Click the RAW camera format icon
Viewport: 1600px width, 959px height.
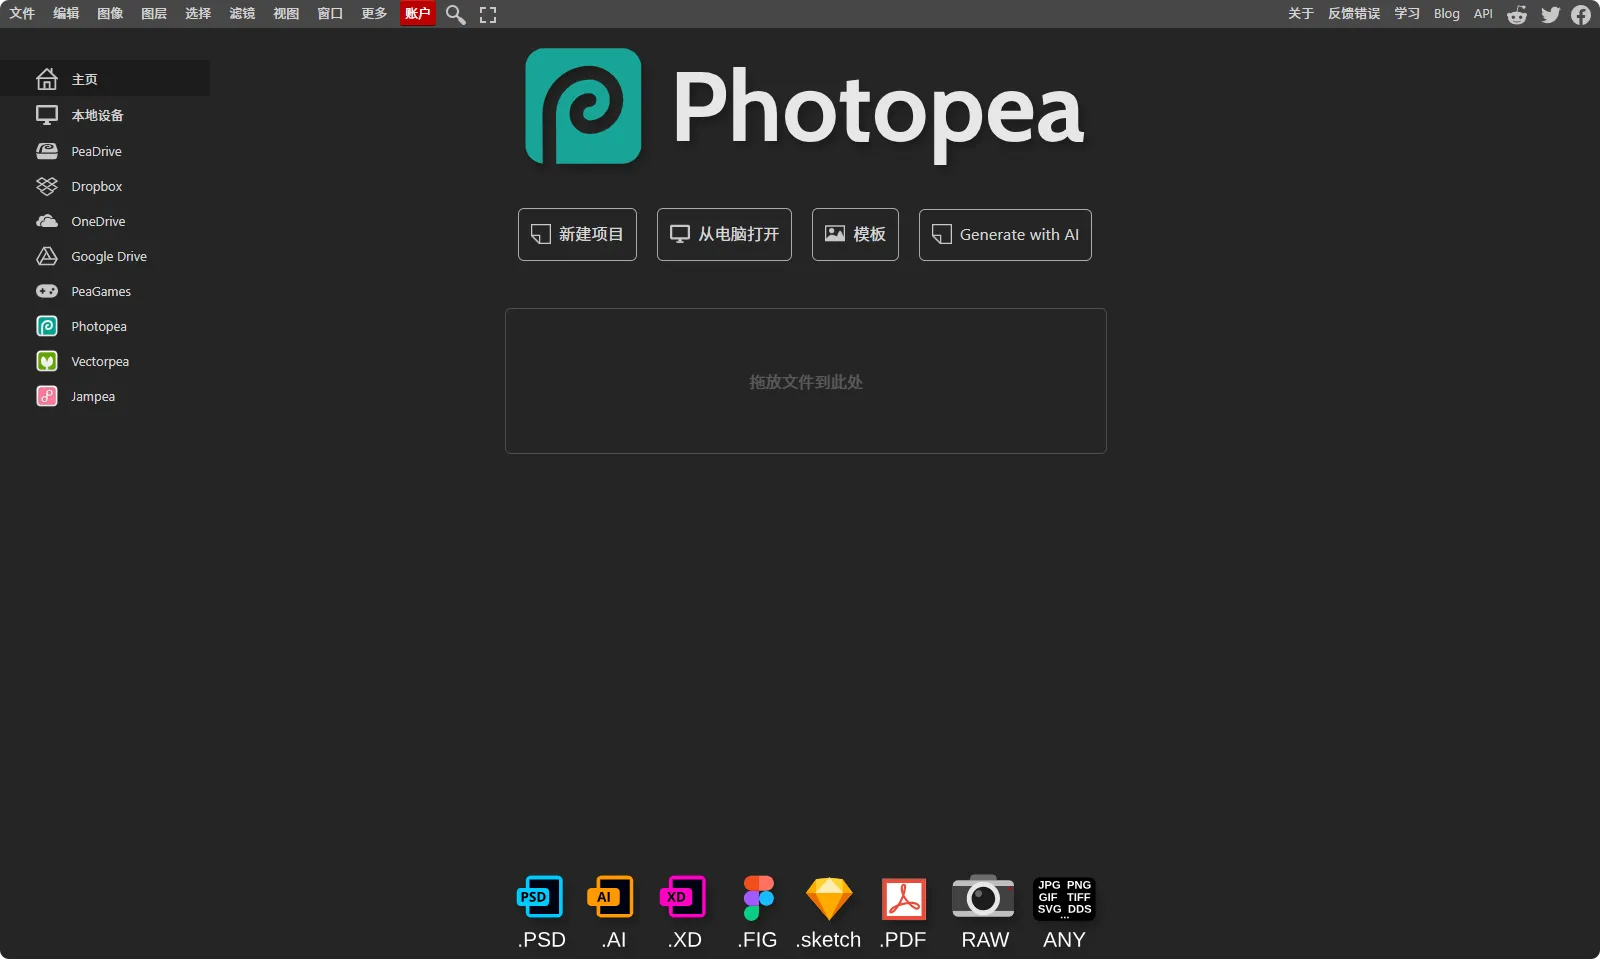983,898
